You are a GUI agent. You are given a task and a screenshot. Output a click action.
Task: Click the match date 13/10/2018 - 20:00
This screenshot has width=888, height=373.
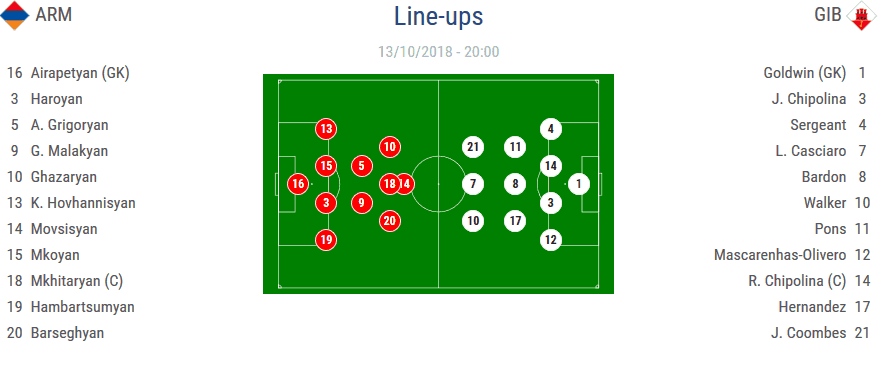coord(438,52)
